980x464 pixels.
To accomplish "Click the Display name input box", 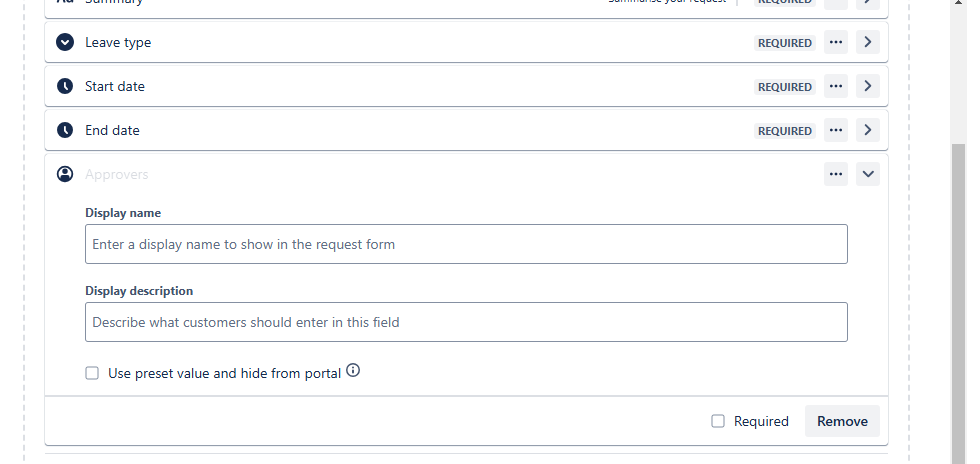I will click(466, 244).
